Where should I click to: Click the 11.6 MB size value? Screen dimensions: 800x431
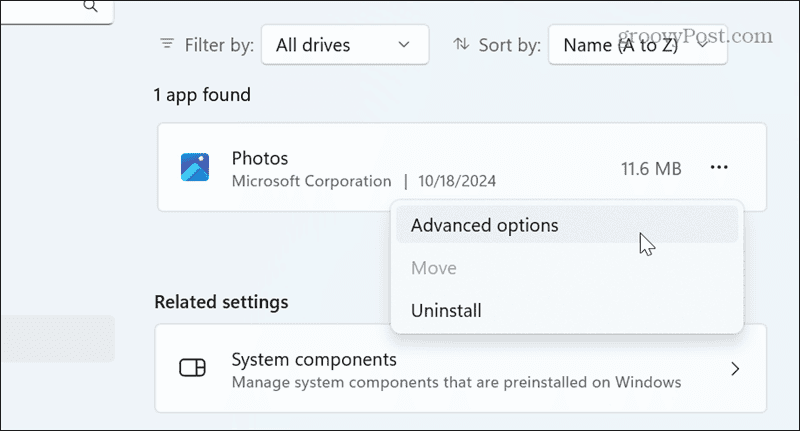pos(650,169)
